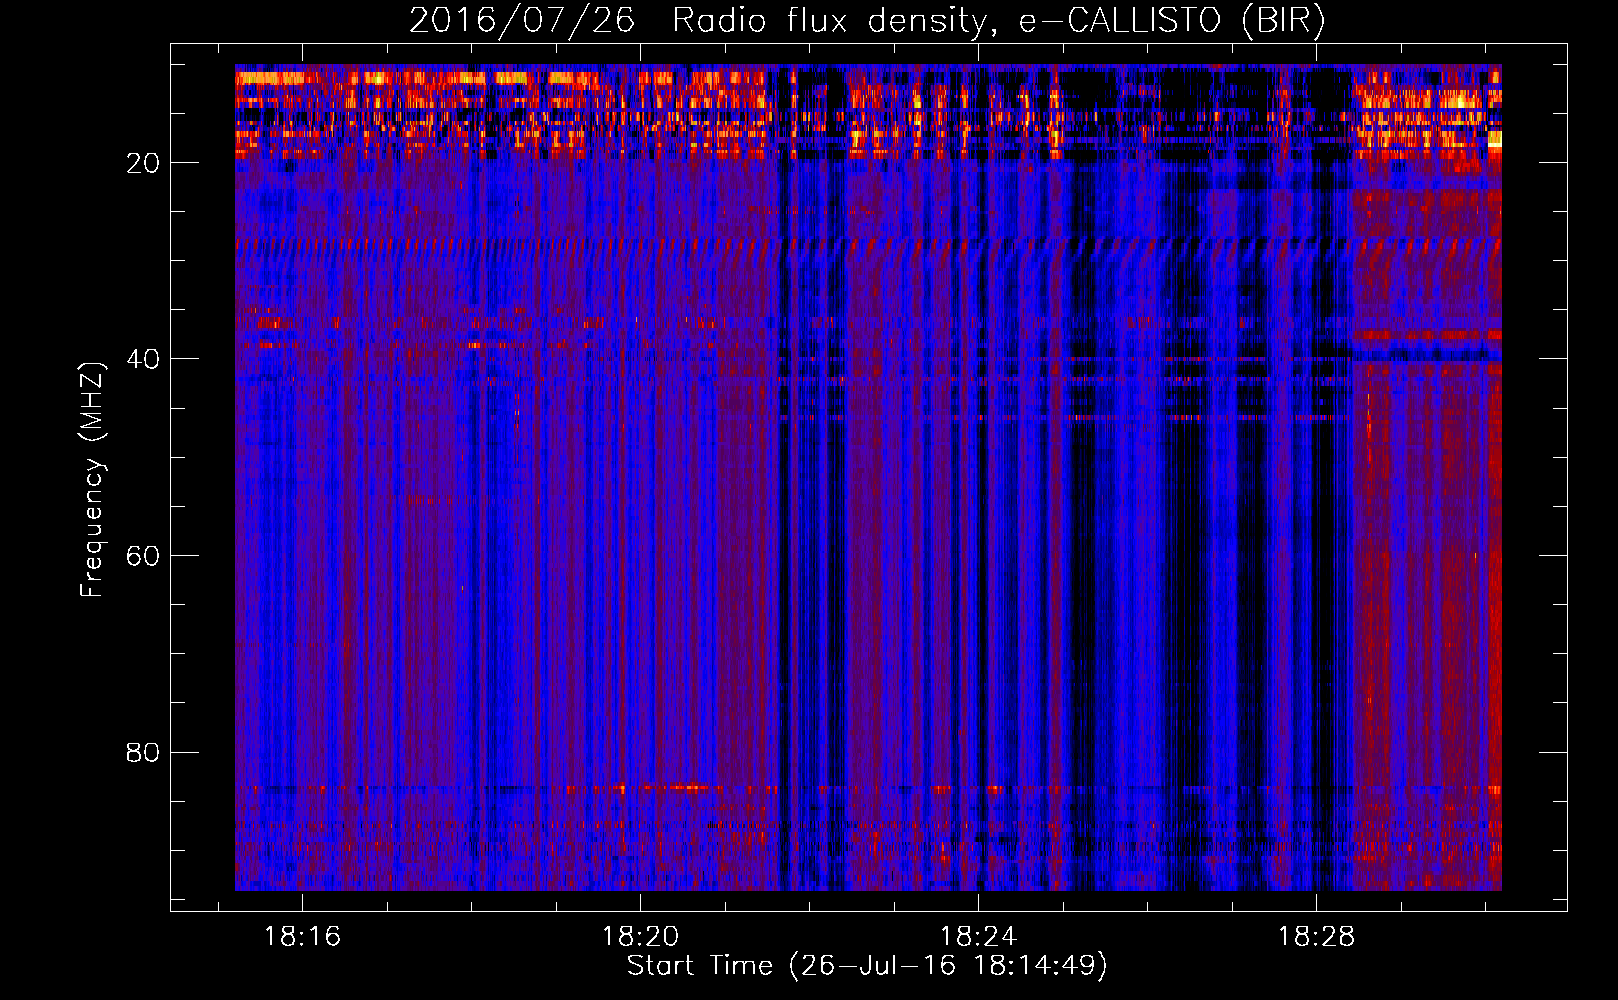Click the 40 MHz frequency tick label
Screen dimensions: 1618x1000
coord(143,359)
